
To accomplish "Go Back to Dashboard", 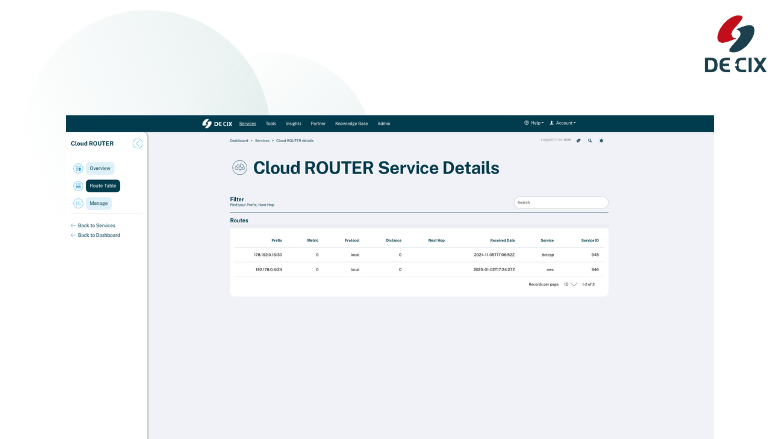I will click(96, 236).
